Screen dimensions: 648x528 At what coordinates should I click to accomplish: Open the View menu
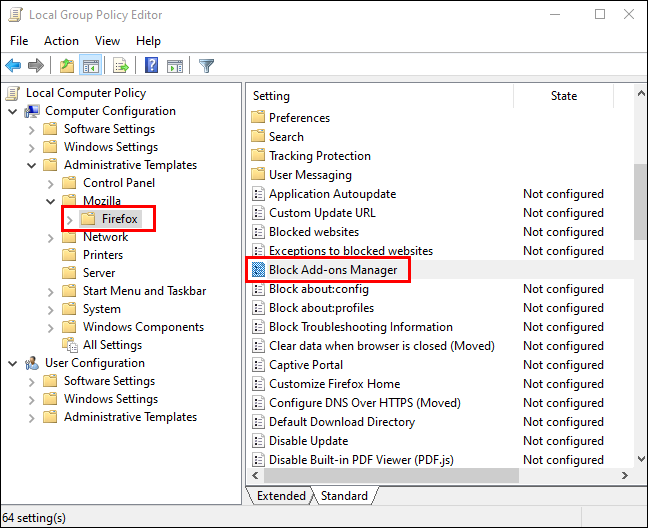click(x=107, y=41)
